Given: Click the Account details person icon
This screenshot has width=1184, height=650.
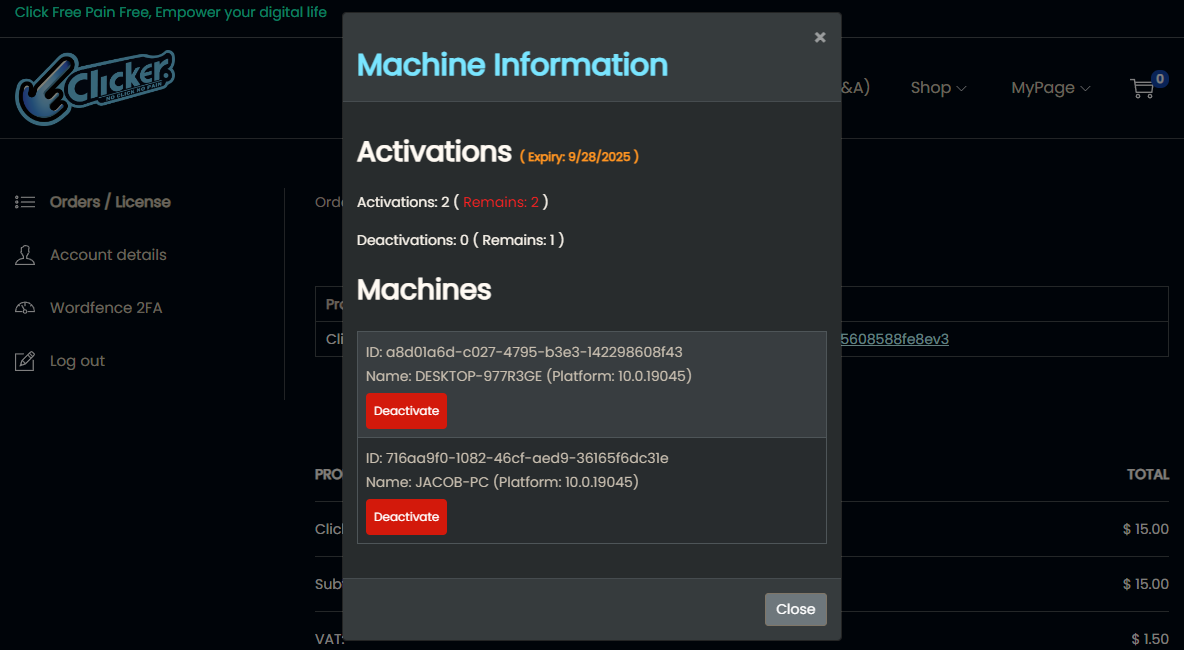Looking at the screenshot, I should [x=25, y=255].
